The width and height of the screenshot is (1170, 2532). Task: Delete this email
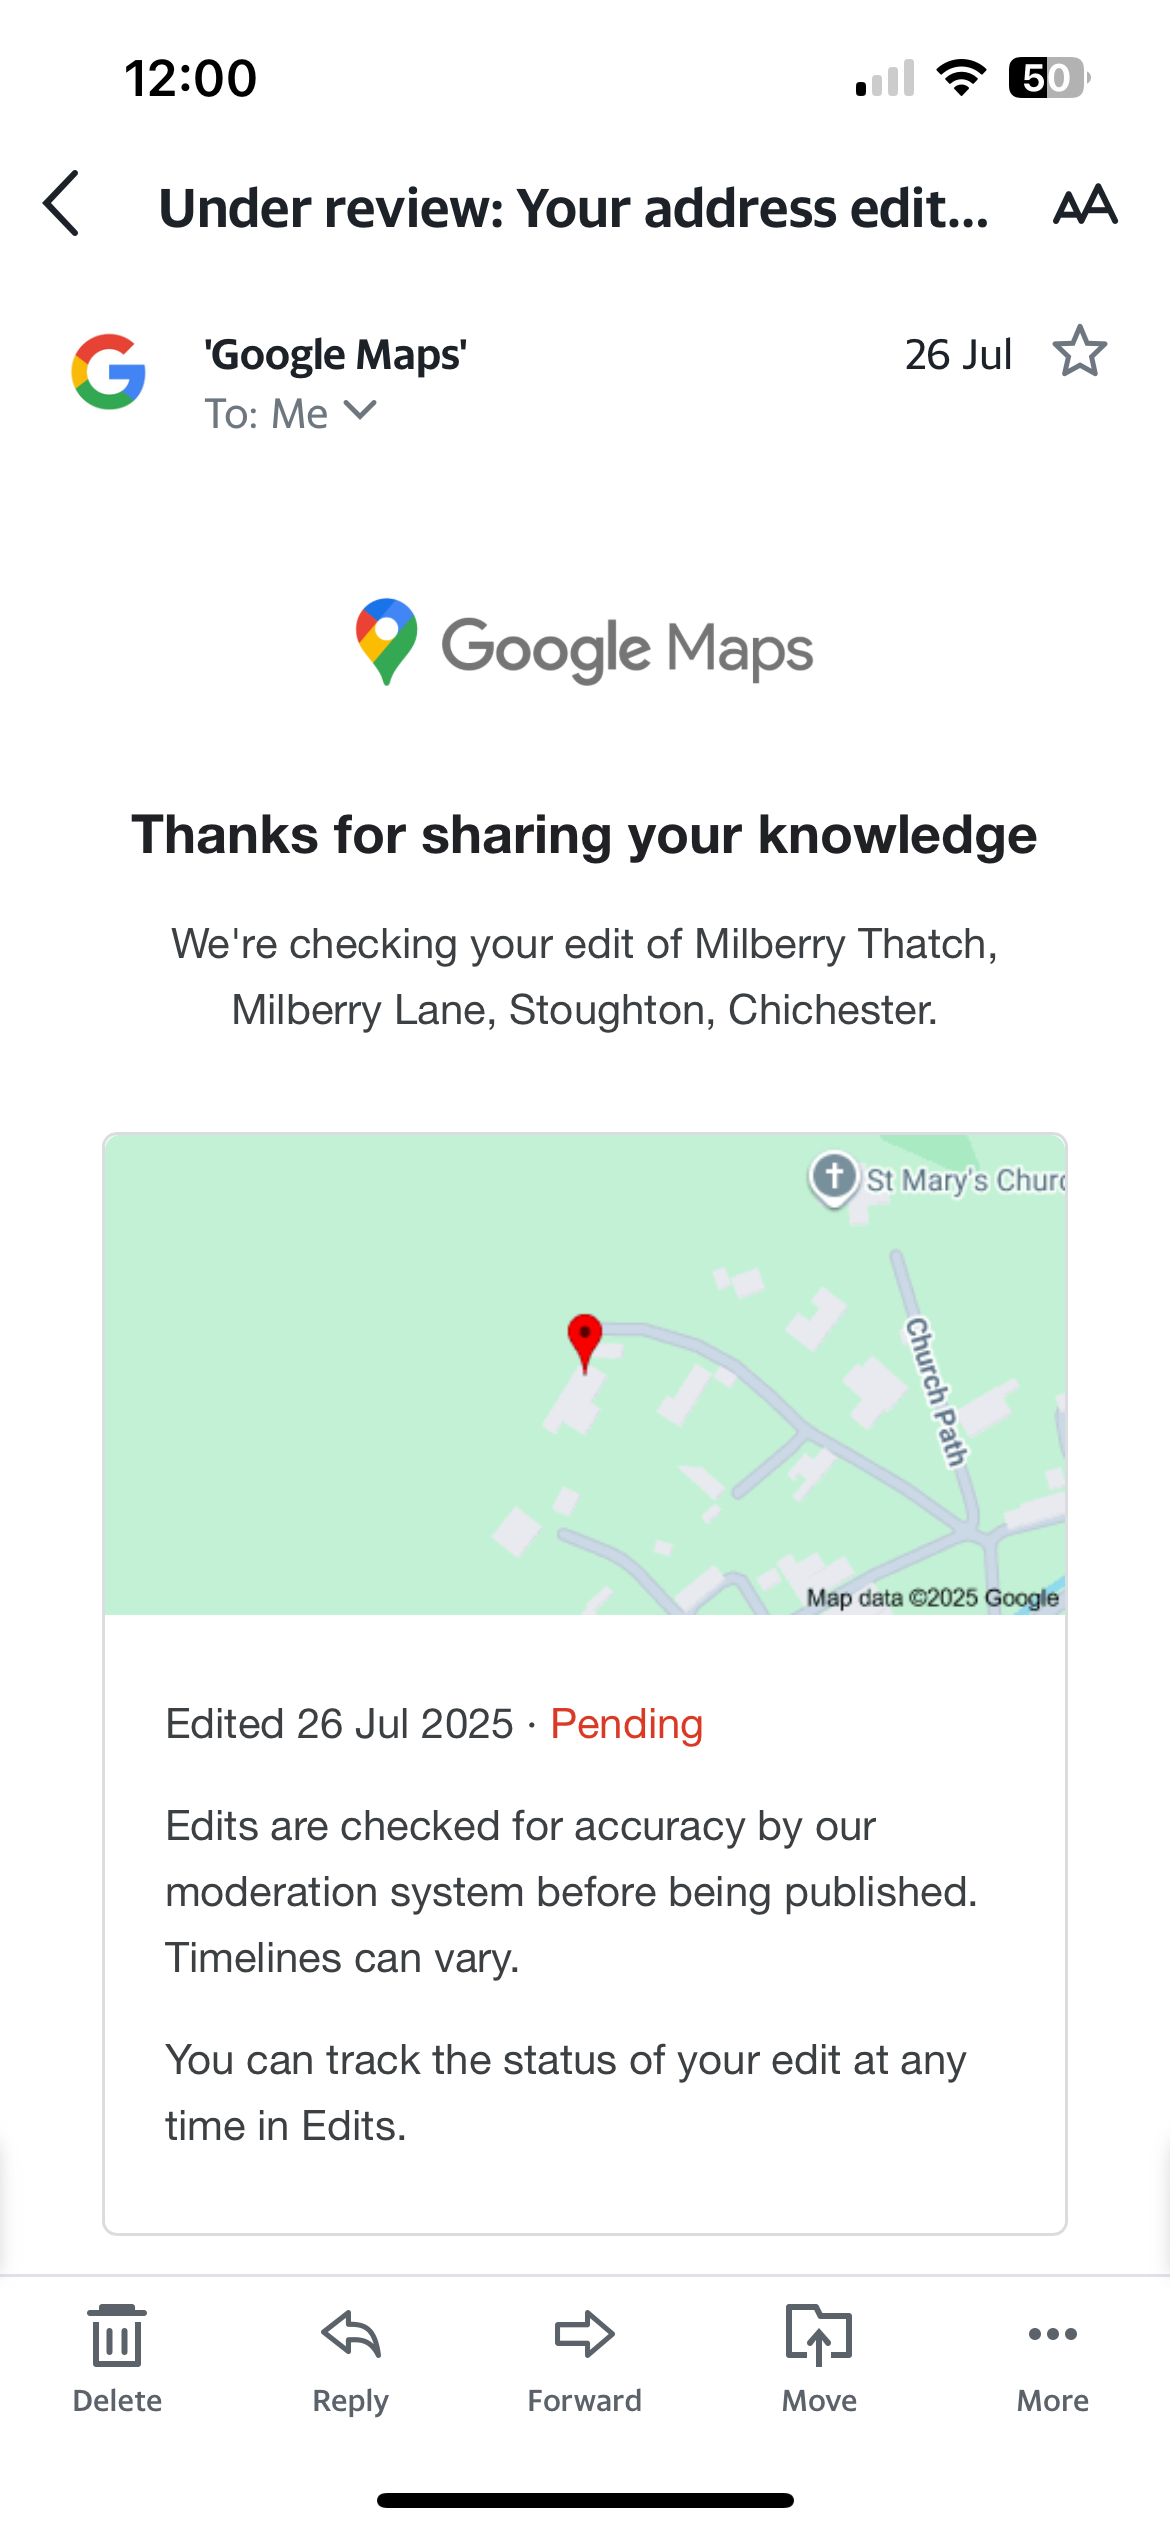coord(117,2358)
